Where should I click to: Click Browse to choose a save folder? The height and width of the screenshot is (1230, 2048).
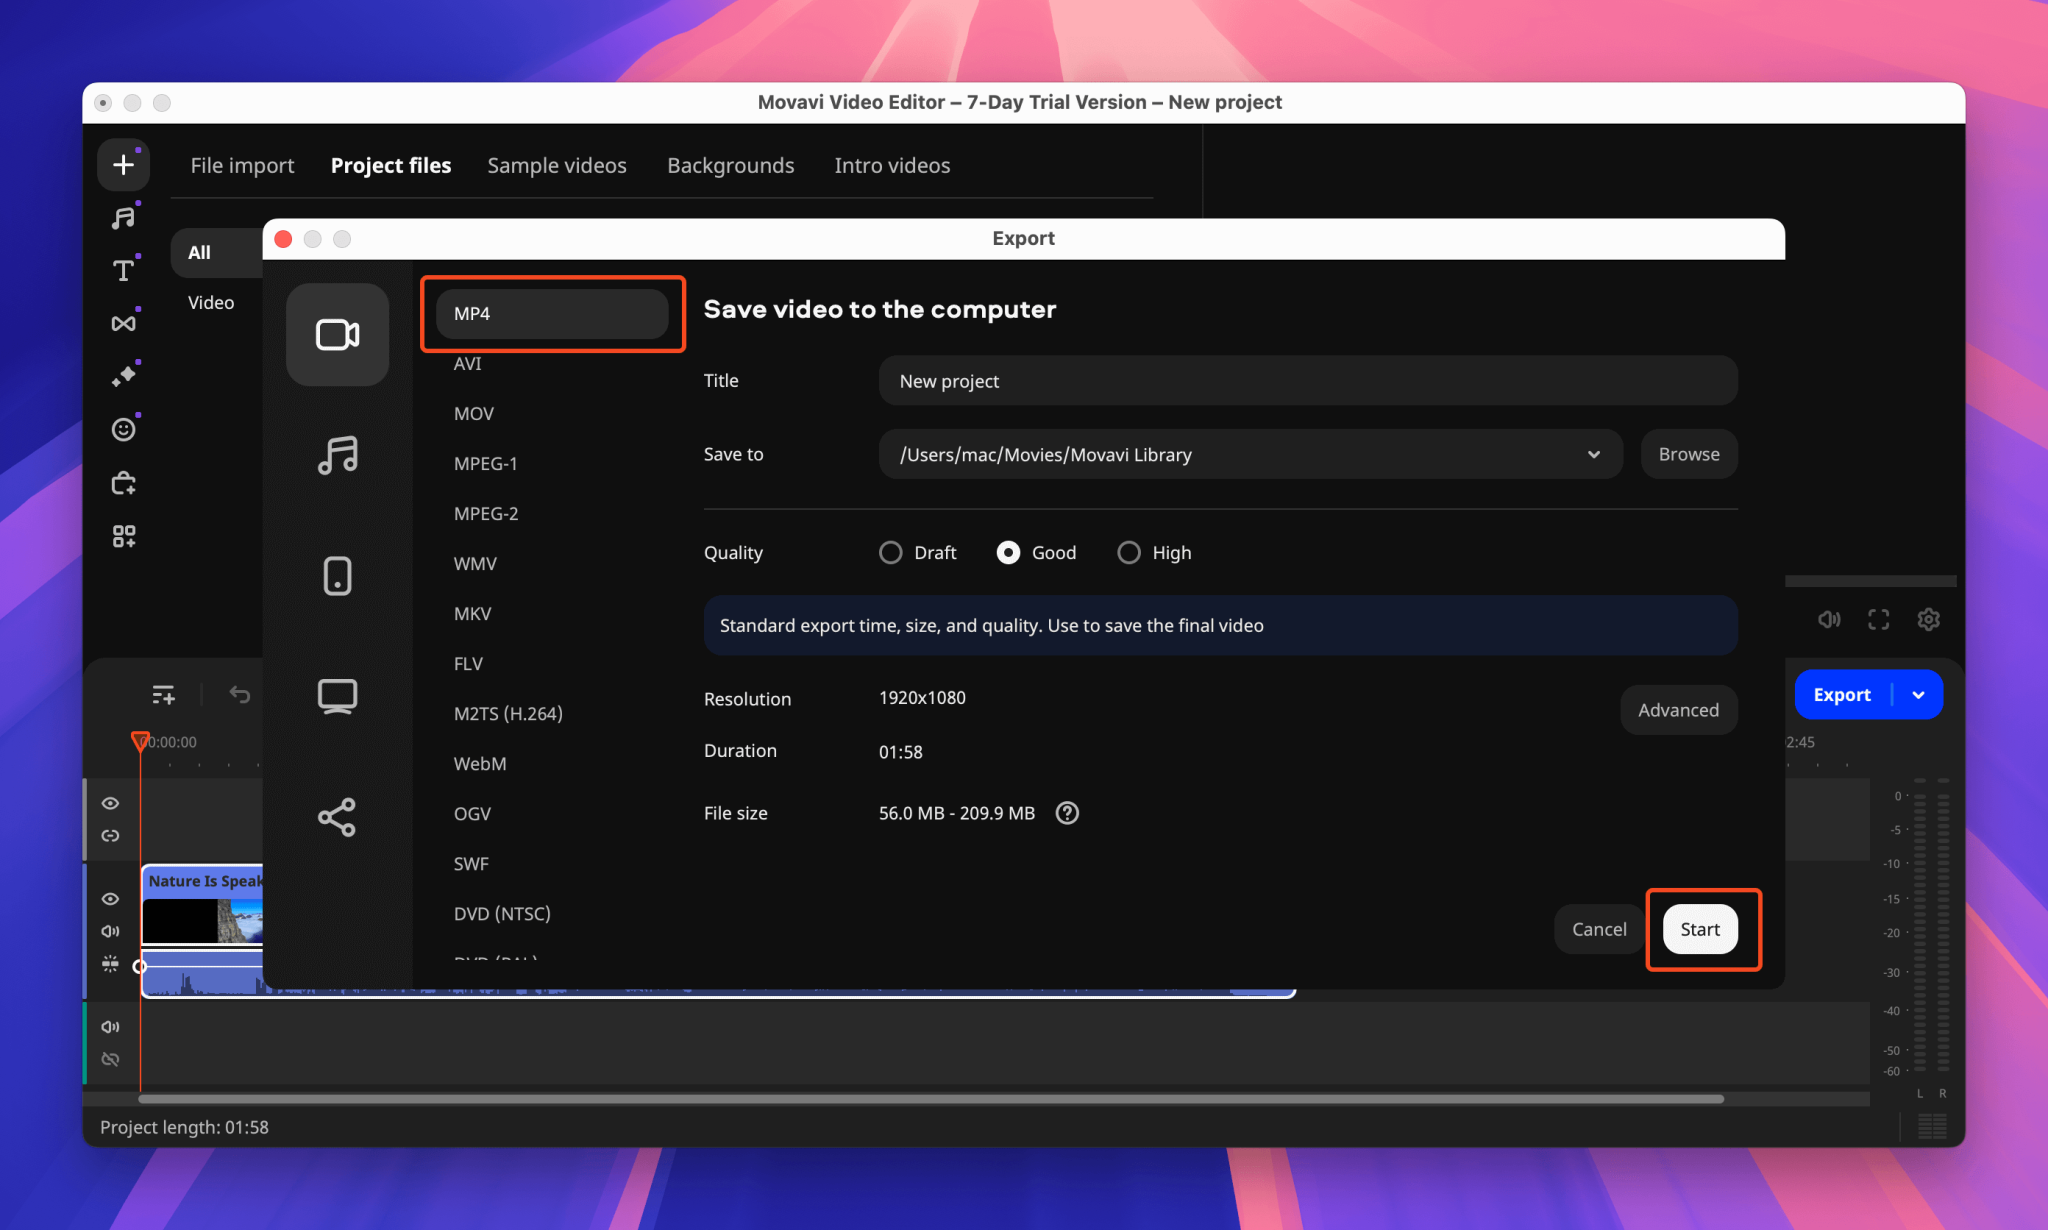pyautogui.click(x=1688, y=454)
